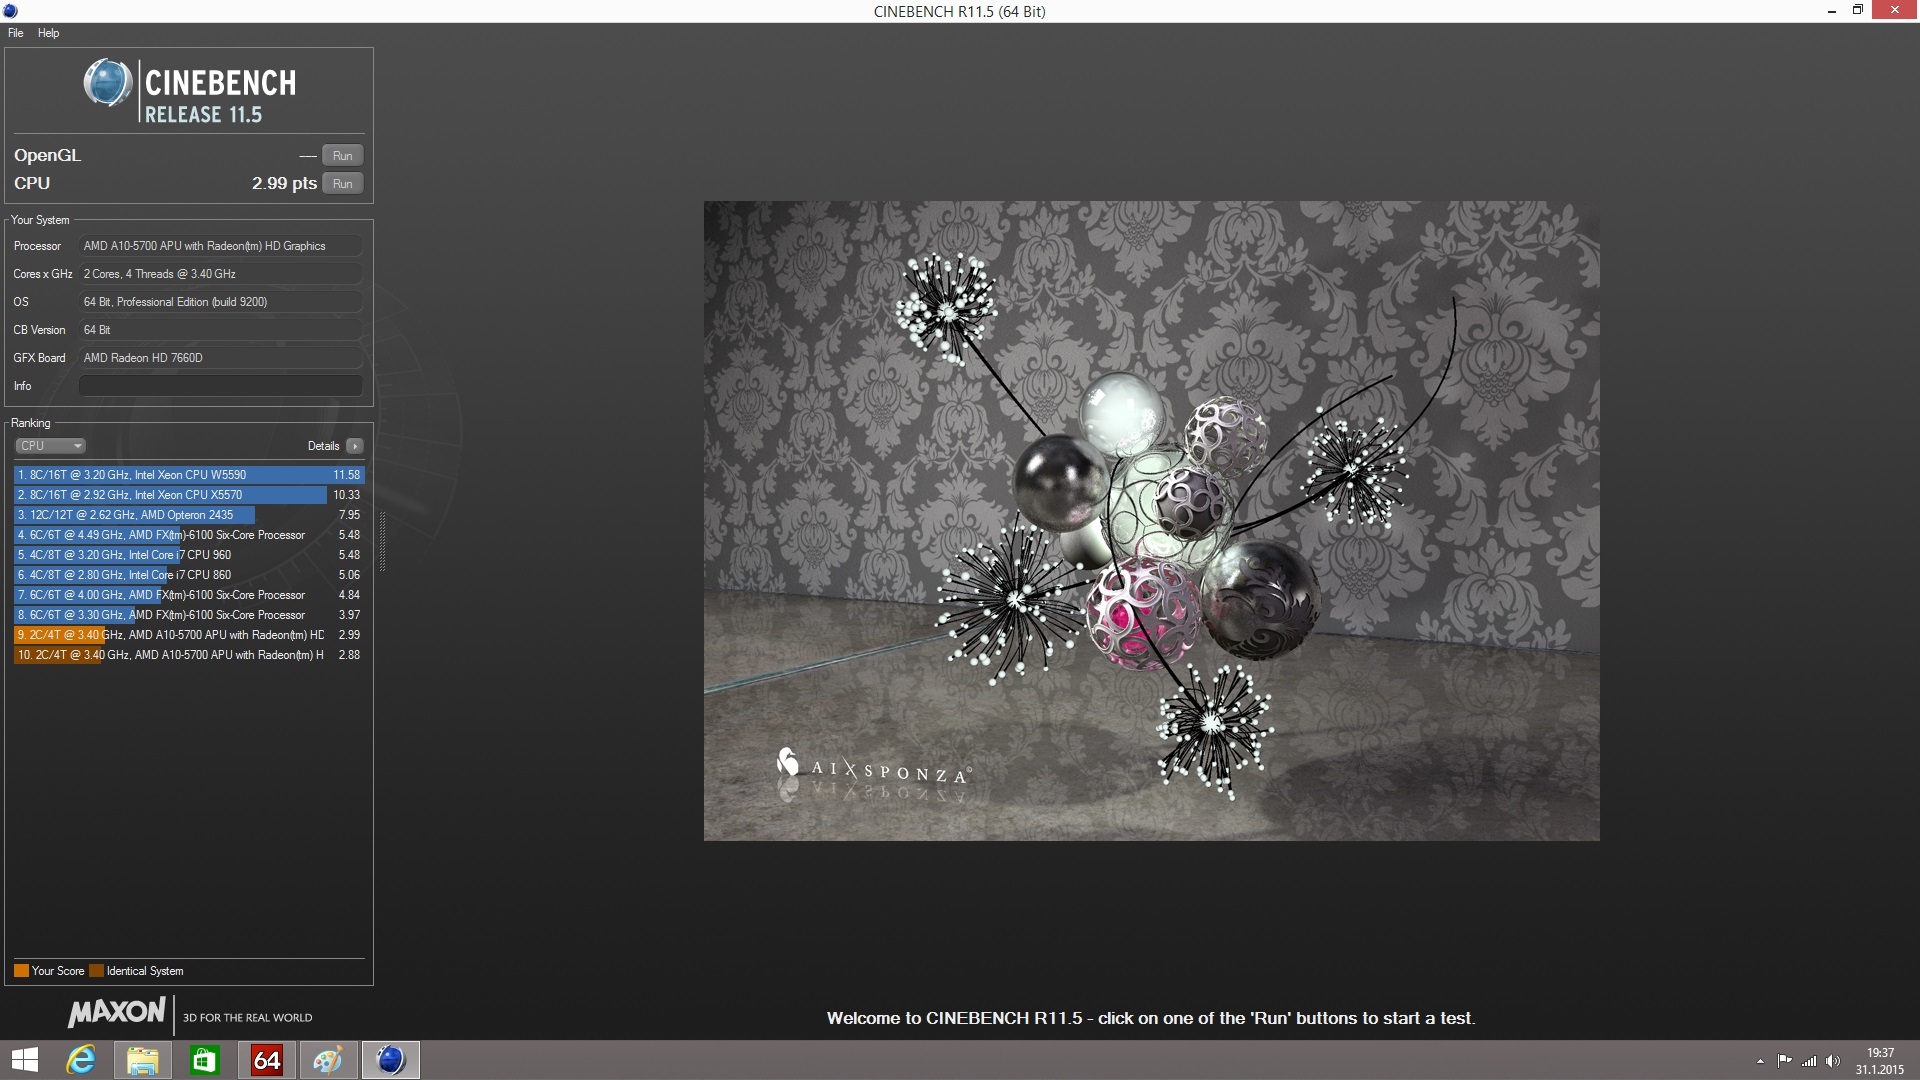
Task: Open the CPU ranking dropdown
Action: [x=50, y=446]
